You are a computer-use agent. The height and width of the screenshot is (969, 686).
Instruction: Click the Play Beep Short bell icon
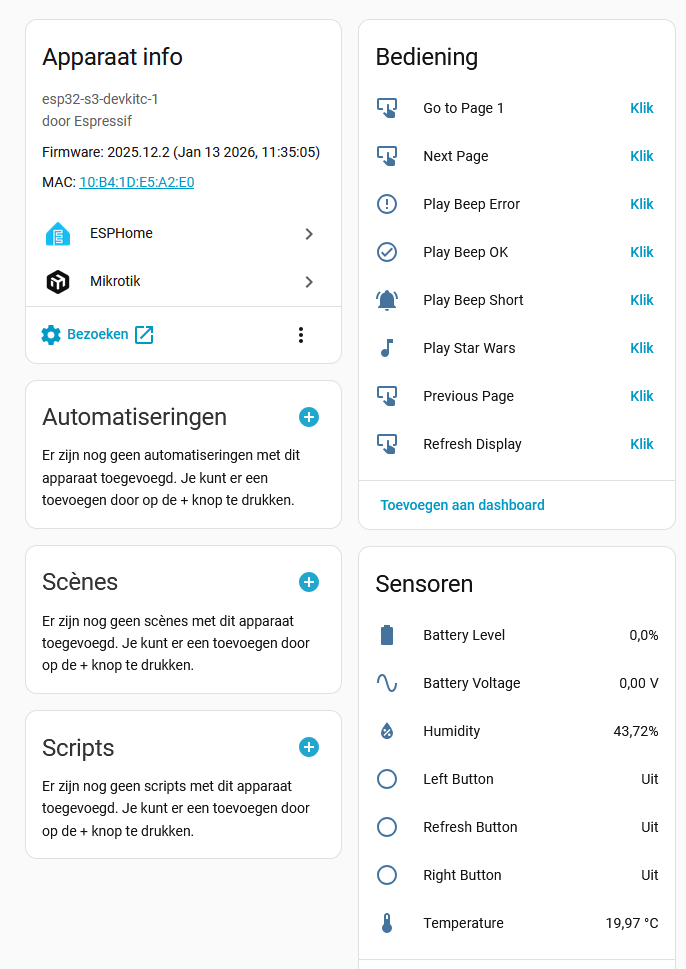click(387, 300)
